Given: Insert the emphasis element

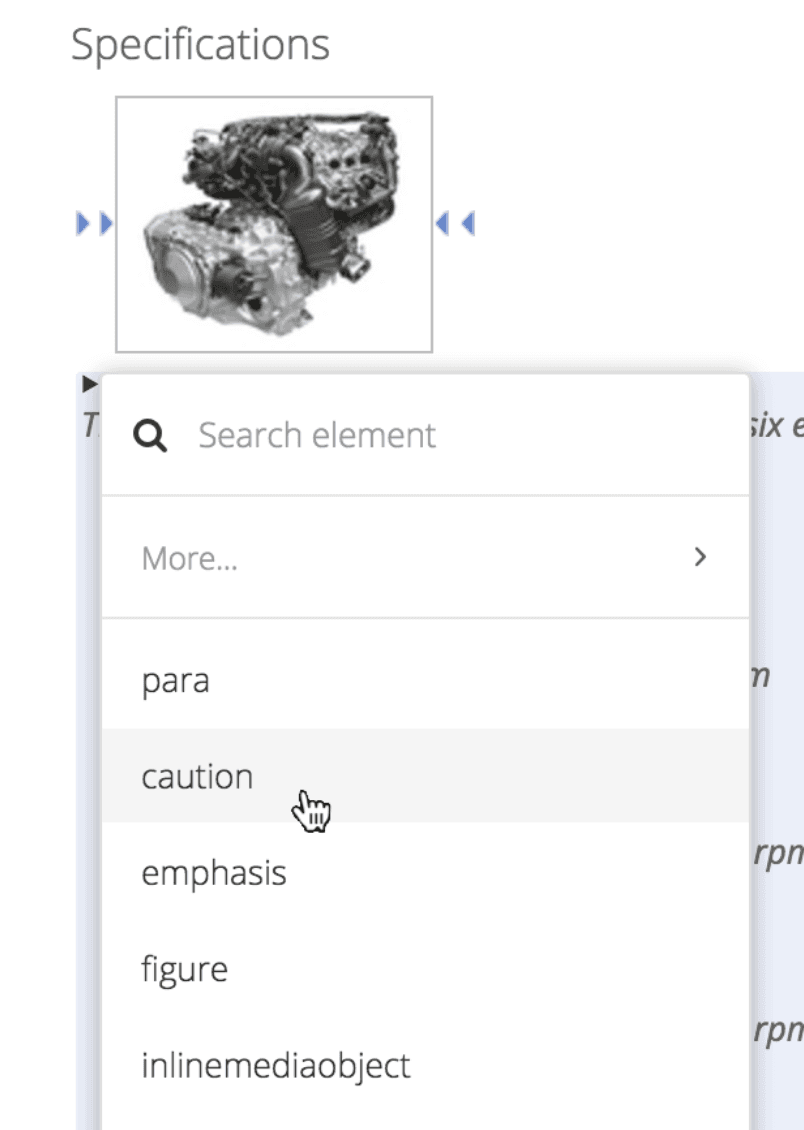Looking at the screenshot, I should coord(214,873).
